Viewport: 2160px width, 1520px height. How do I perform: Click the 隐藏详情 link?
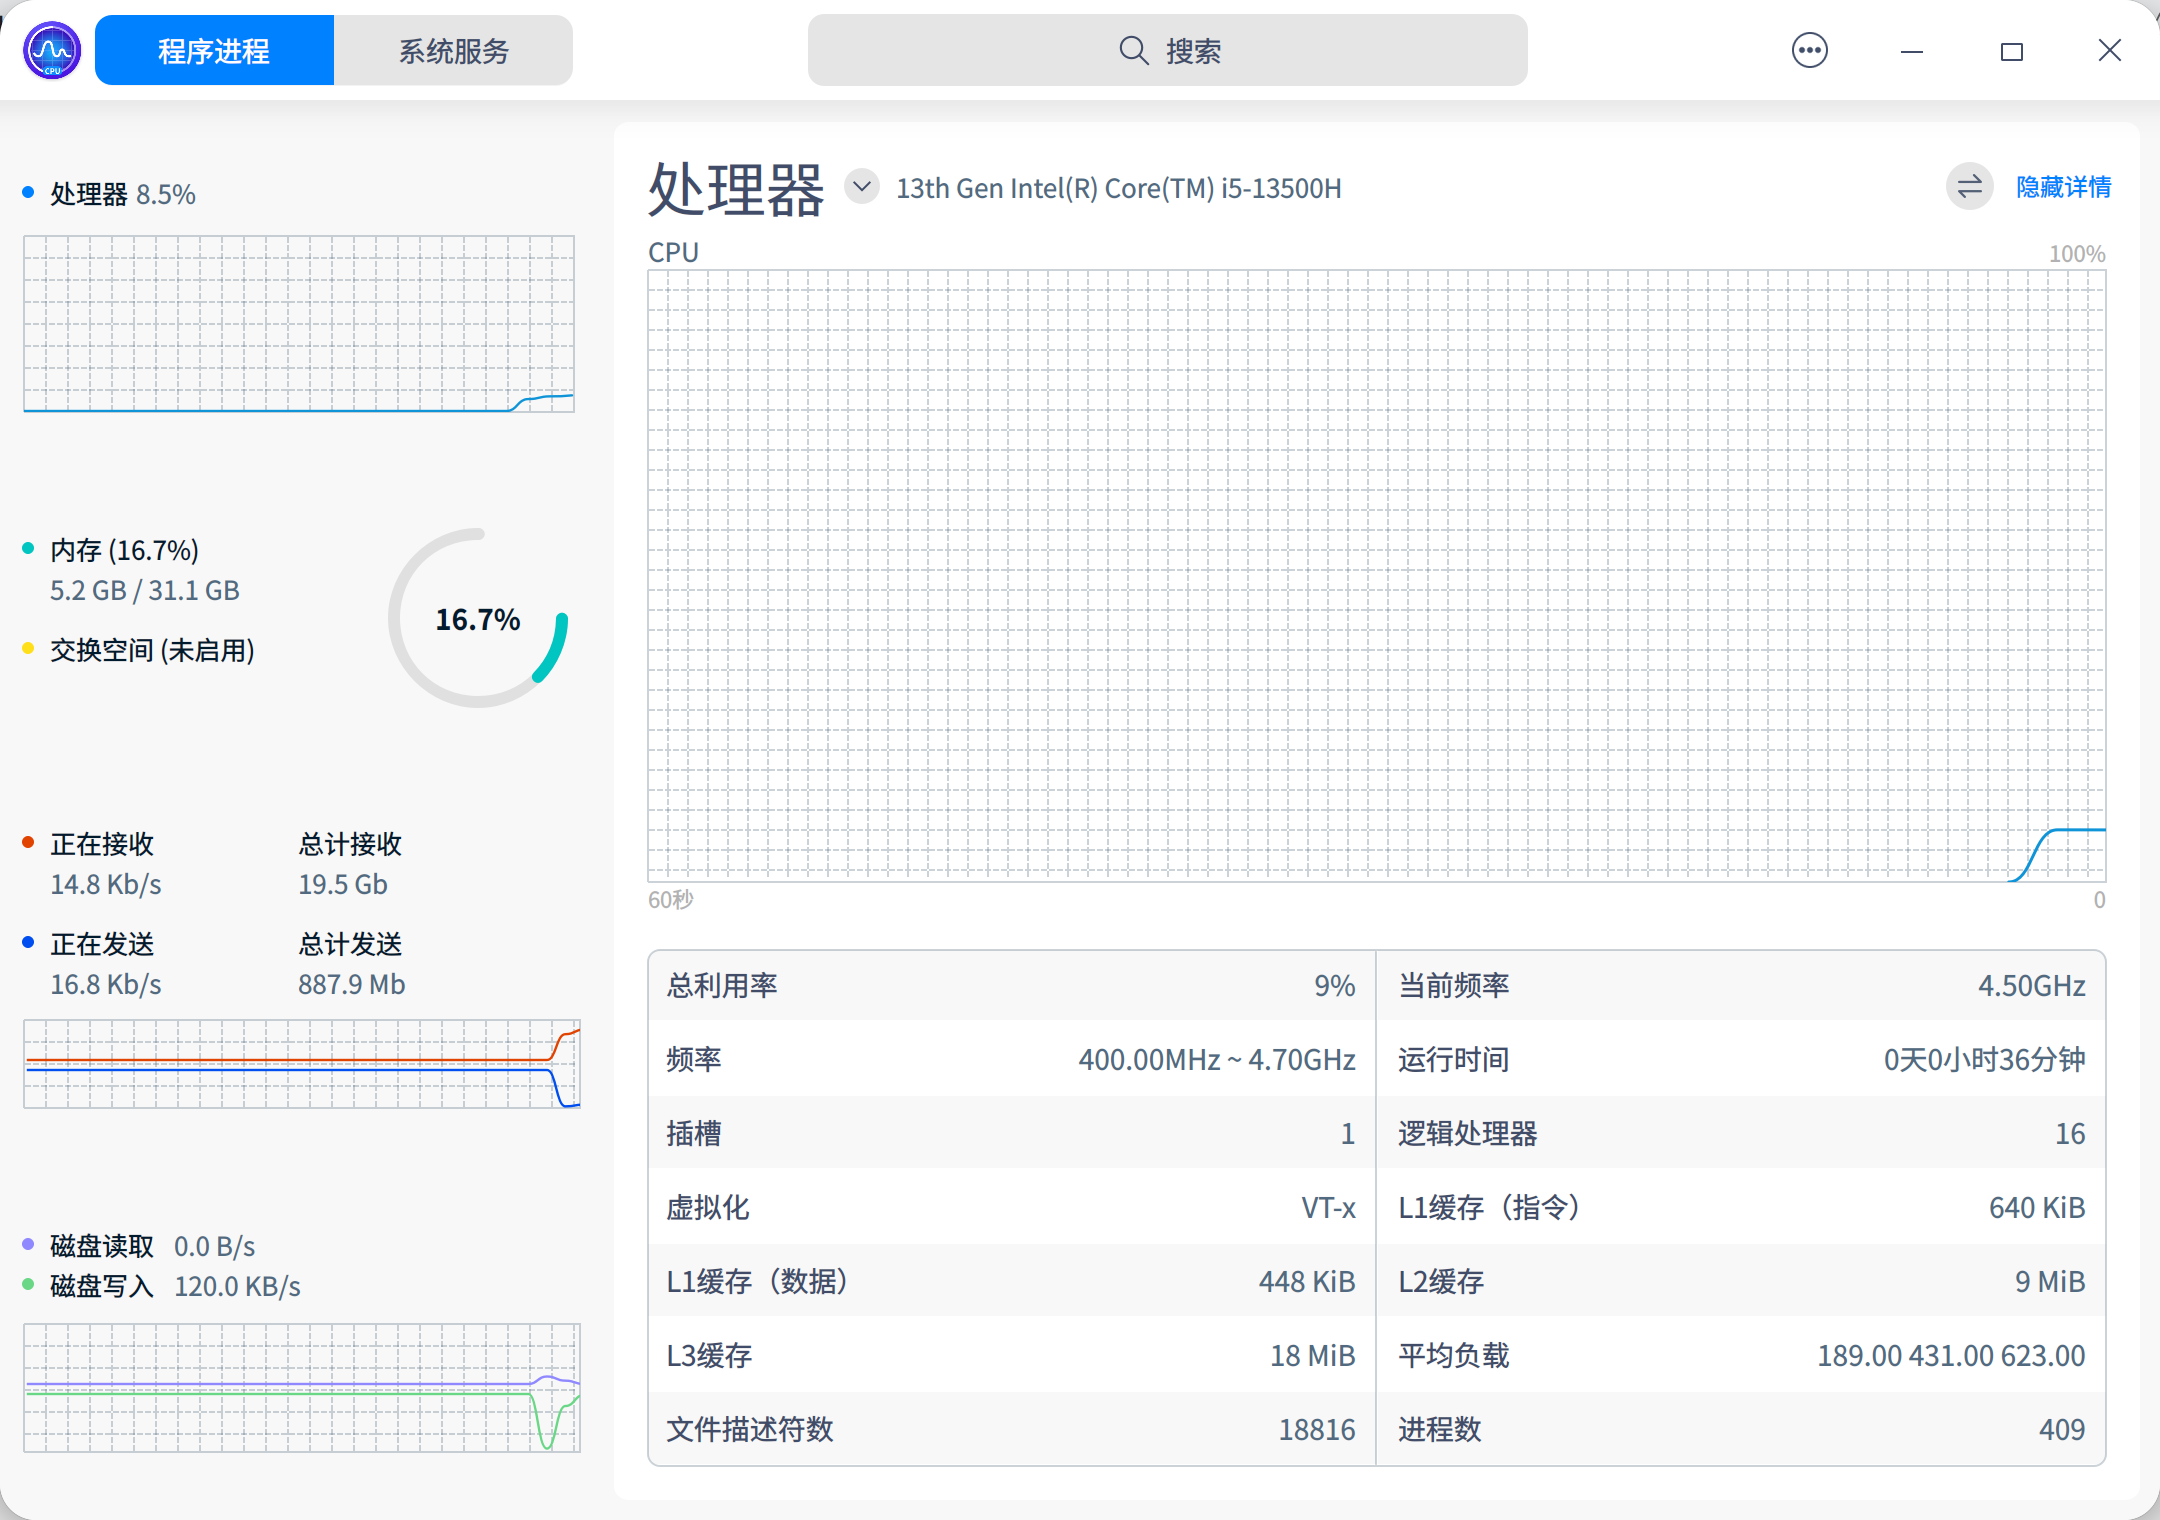[x=2063, y=187]
